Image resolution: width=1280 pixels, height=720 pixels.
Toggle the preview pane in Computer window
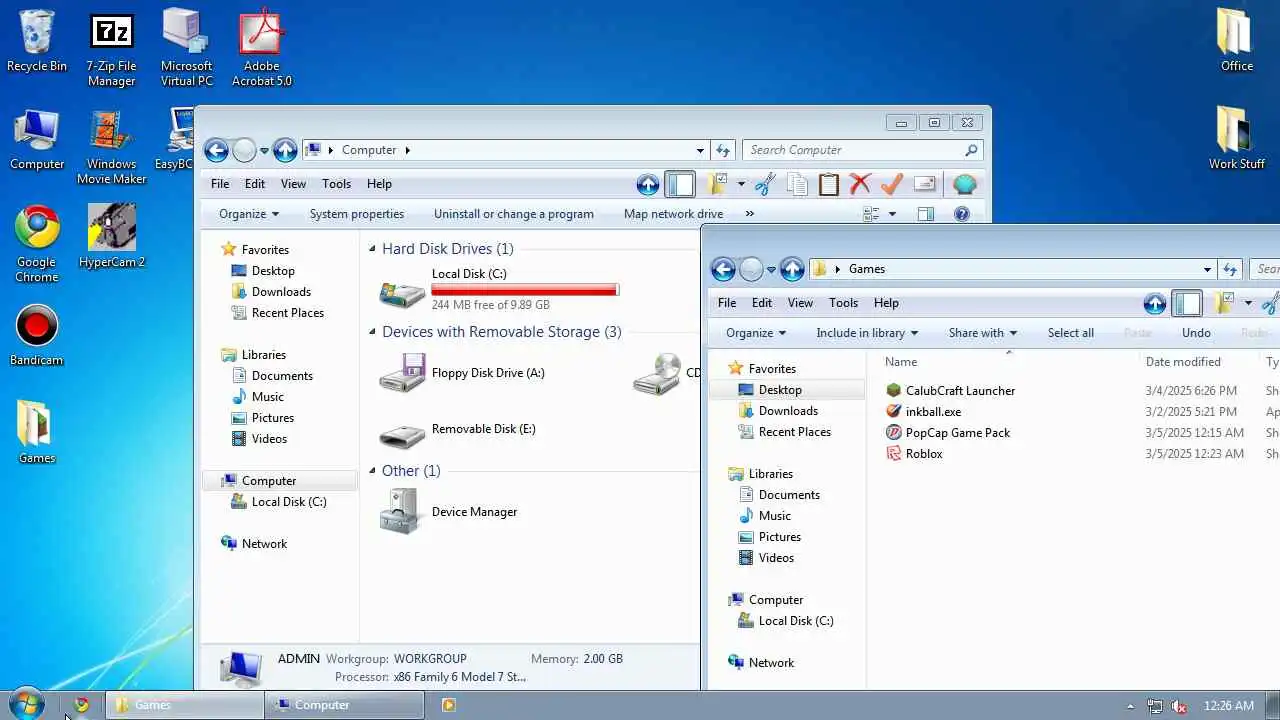pyautogui.click(x=926, y=214)
